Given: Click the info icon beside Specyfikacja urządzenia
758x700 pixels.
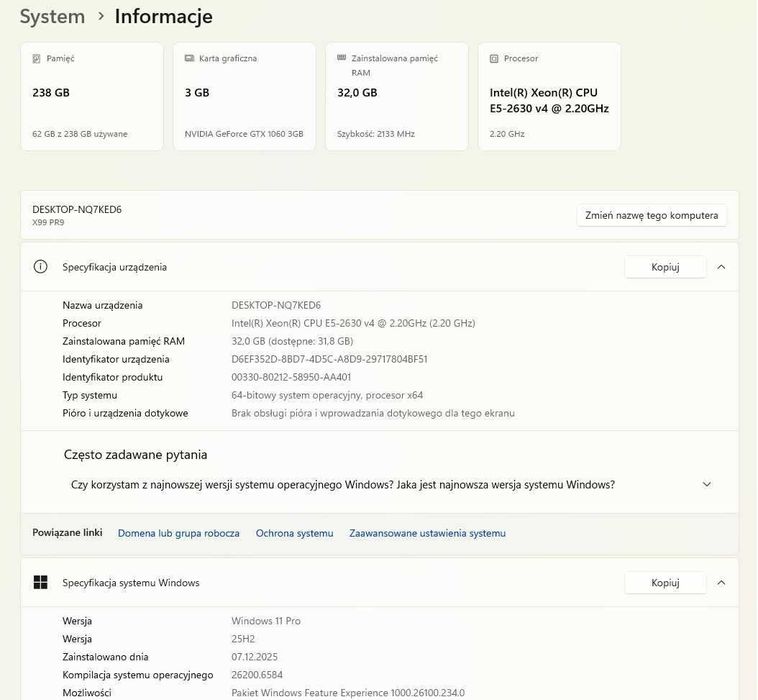Looking at the screenshot, I should [41, 267].
